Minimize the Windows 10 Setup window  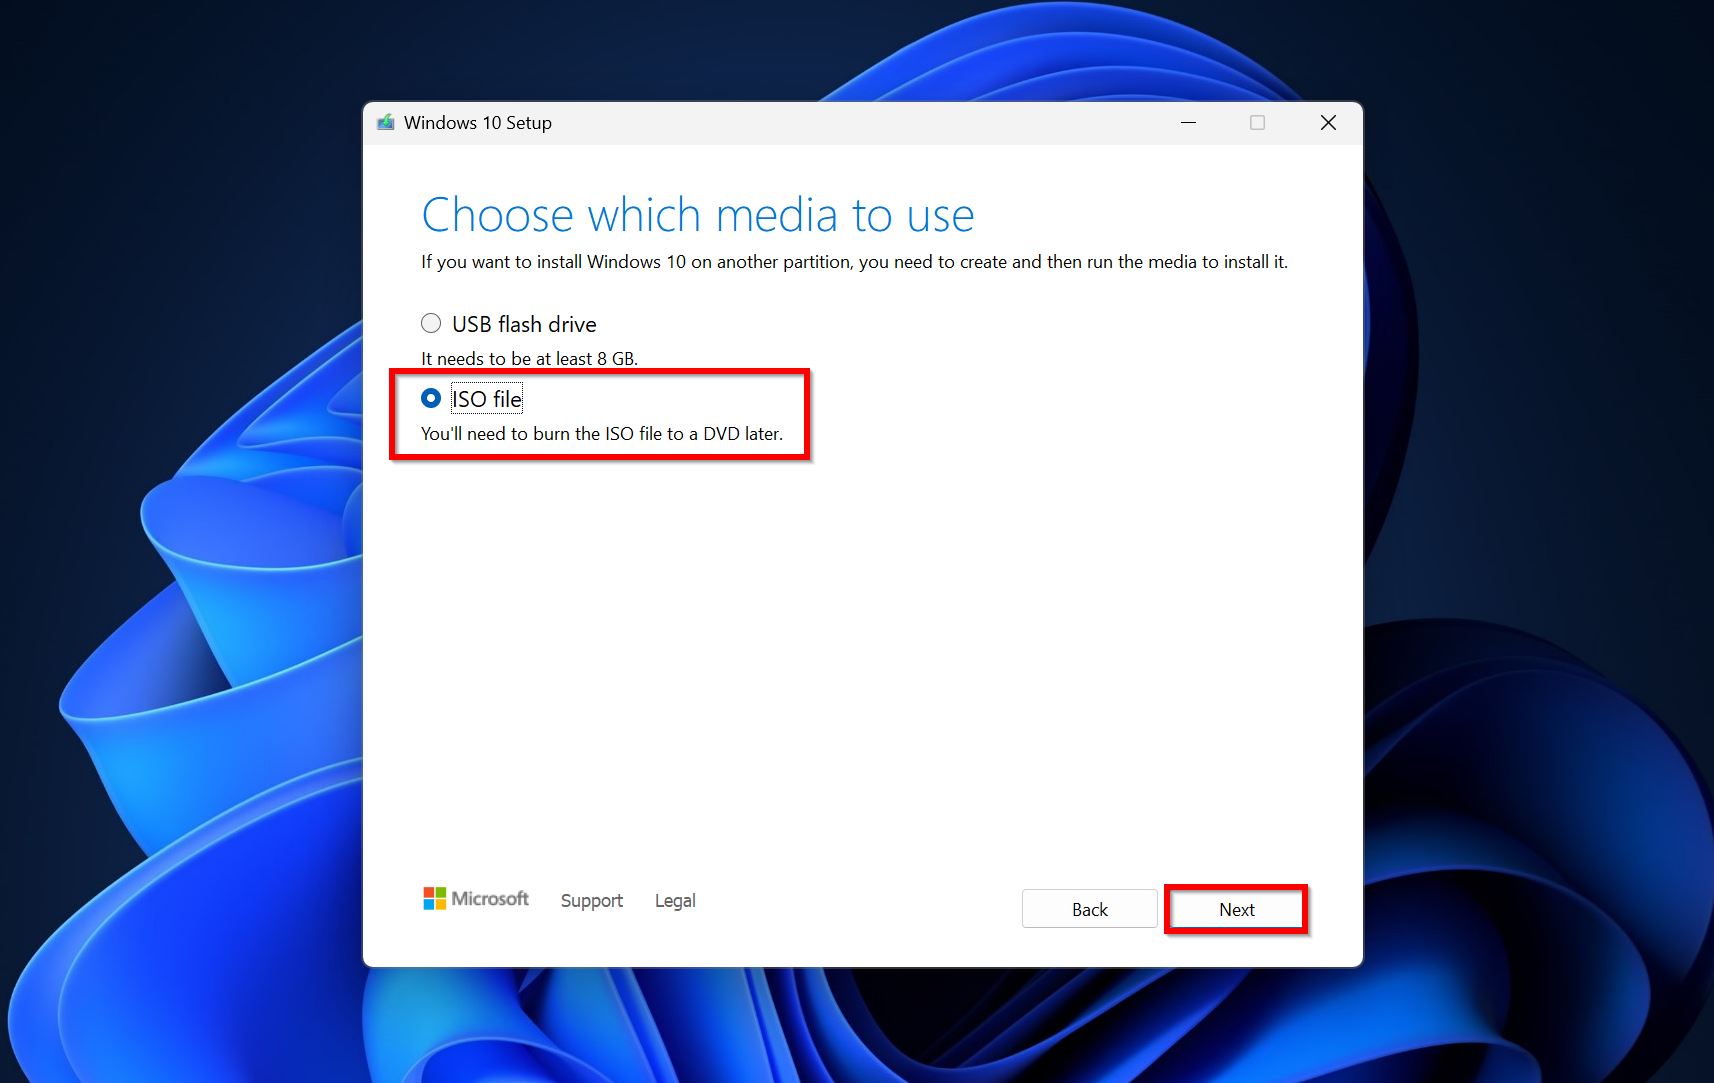(x=1188, y=122)
